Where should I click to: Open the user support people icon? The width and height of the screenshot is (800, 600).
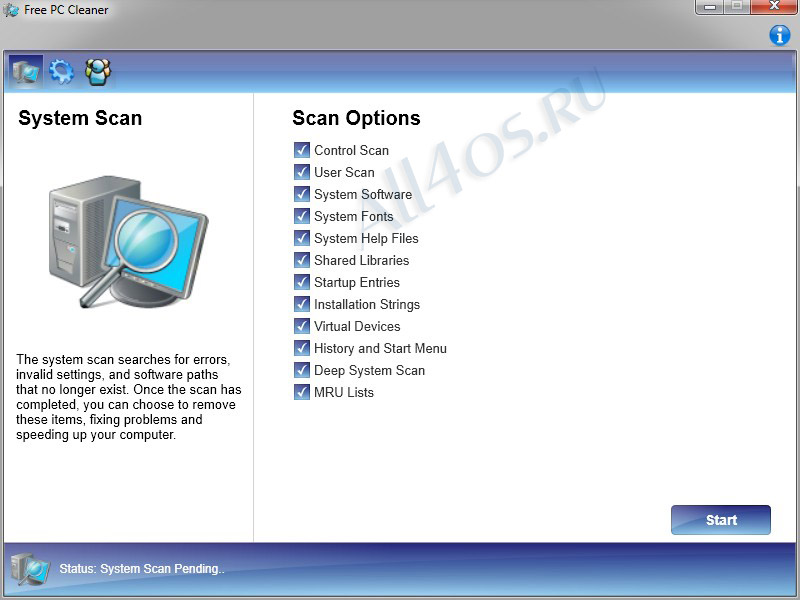[98, 71]
